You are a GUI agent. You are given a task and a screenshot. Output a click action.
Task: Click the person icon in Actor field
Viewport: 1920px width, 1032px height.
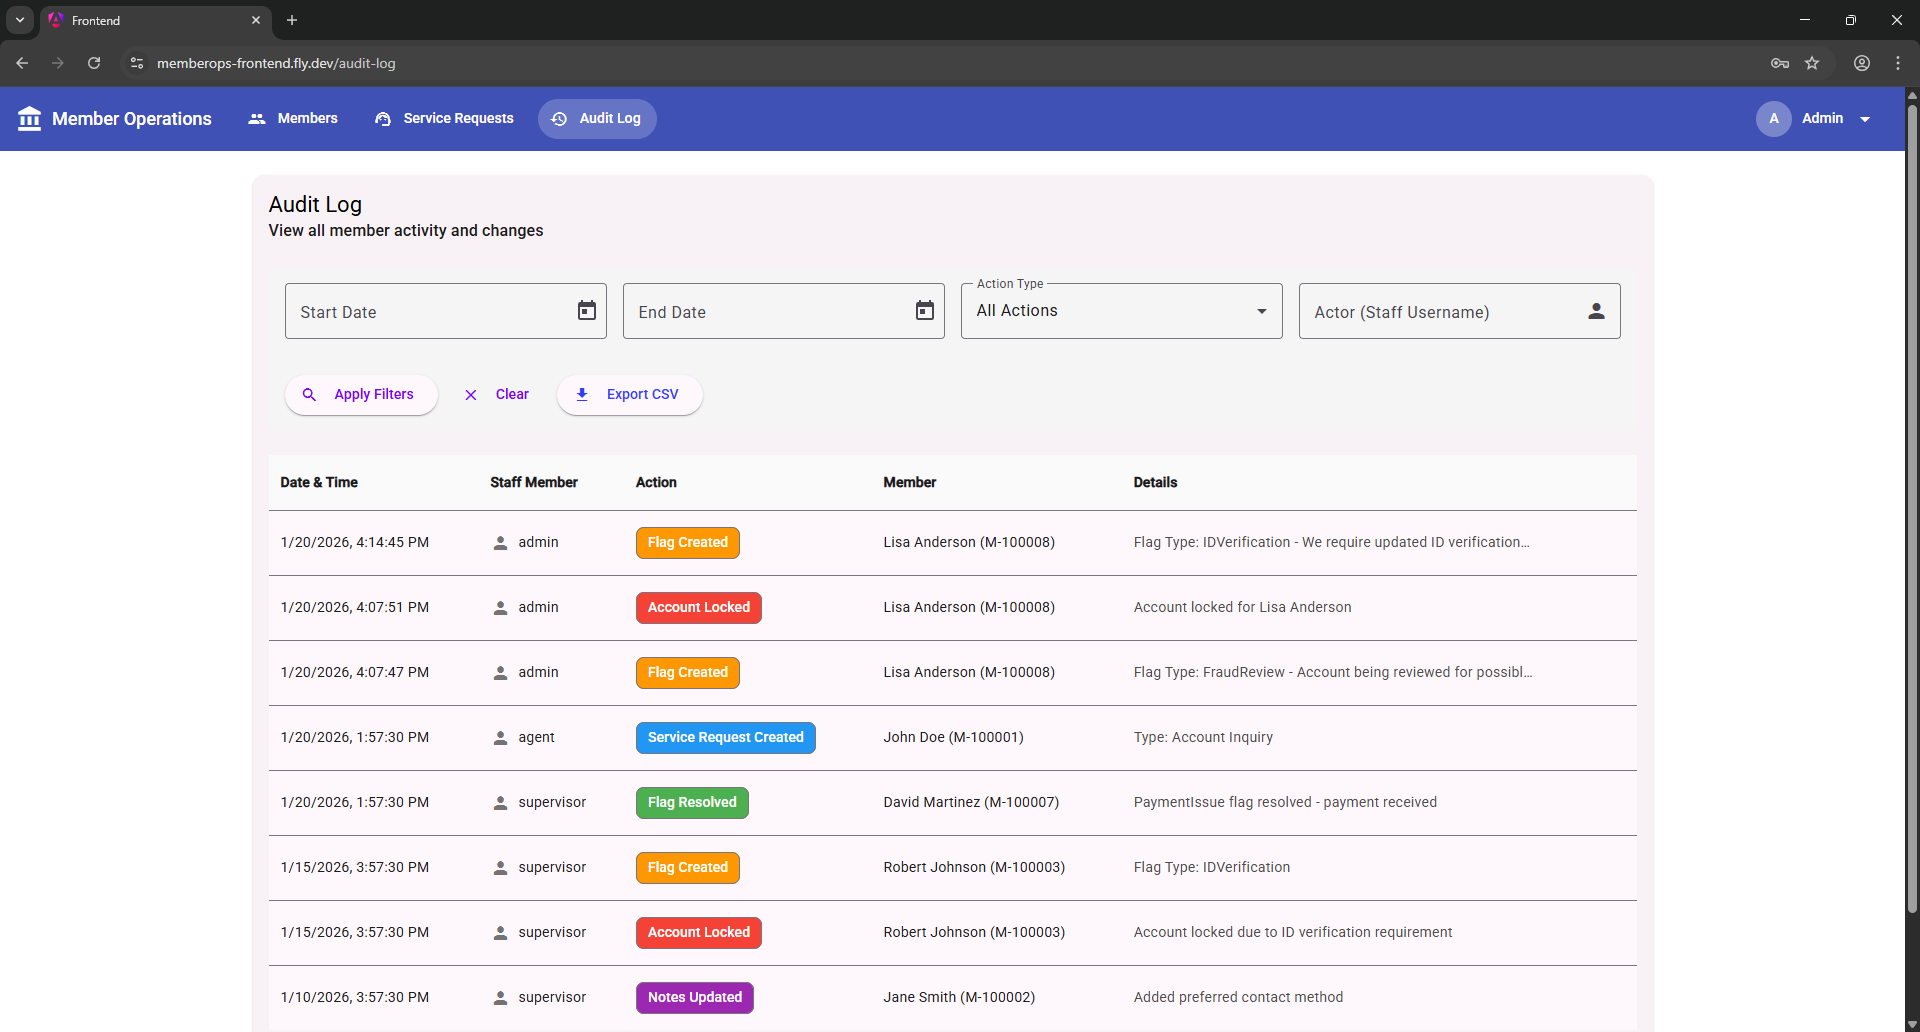pos(1596,311)
